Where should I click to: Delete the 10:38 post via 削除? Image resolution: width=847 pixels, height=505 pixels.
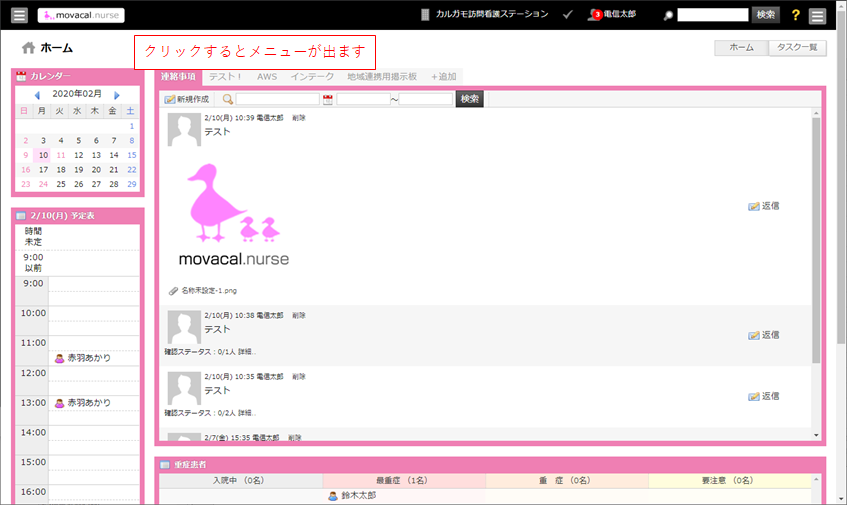[299, 315]
